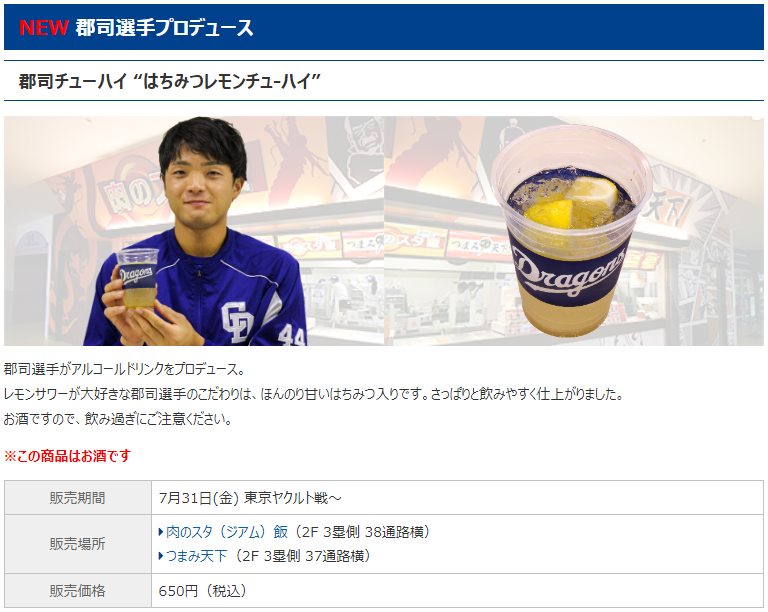Click the お酒ですので、飲み過ぎにご注意ください text line

(118, 419)
